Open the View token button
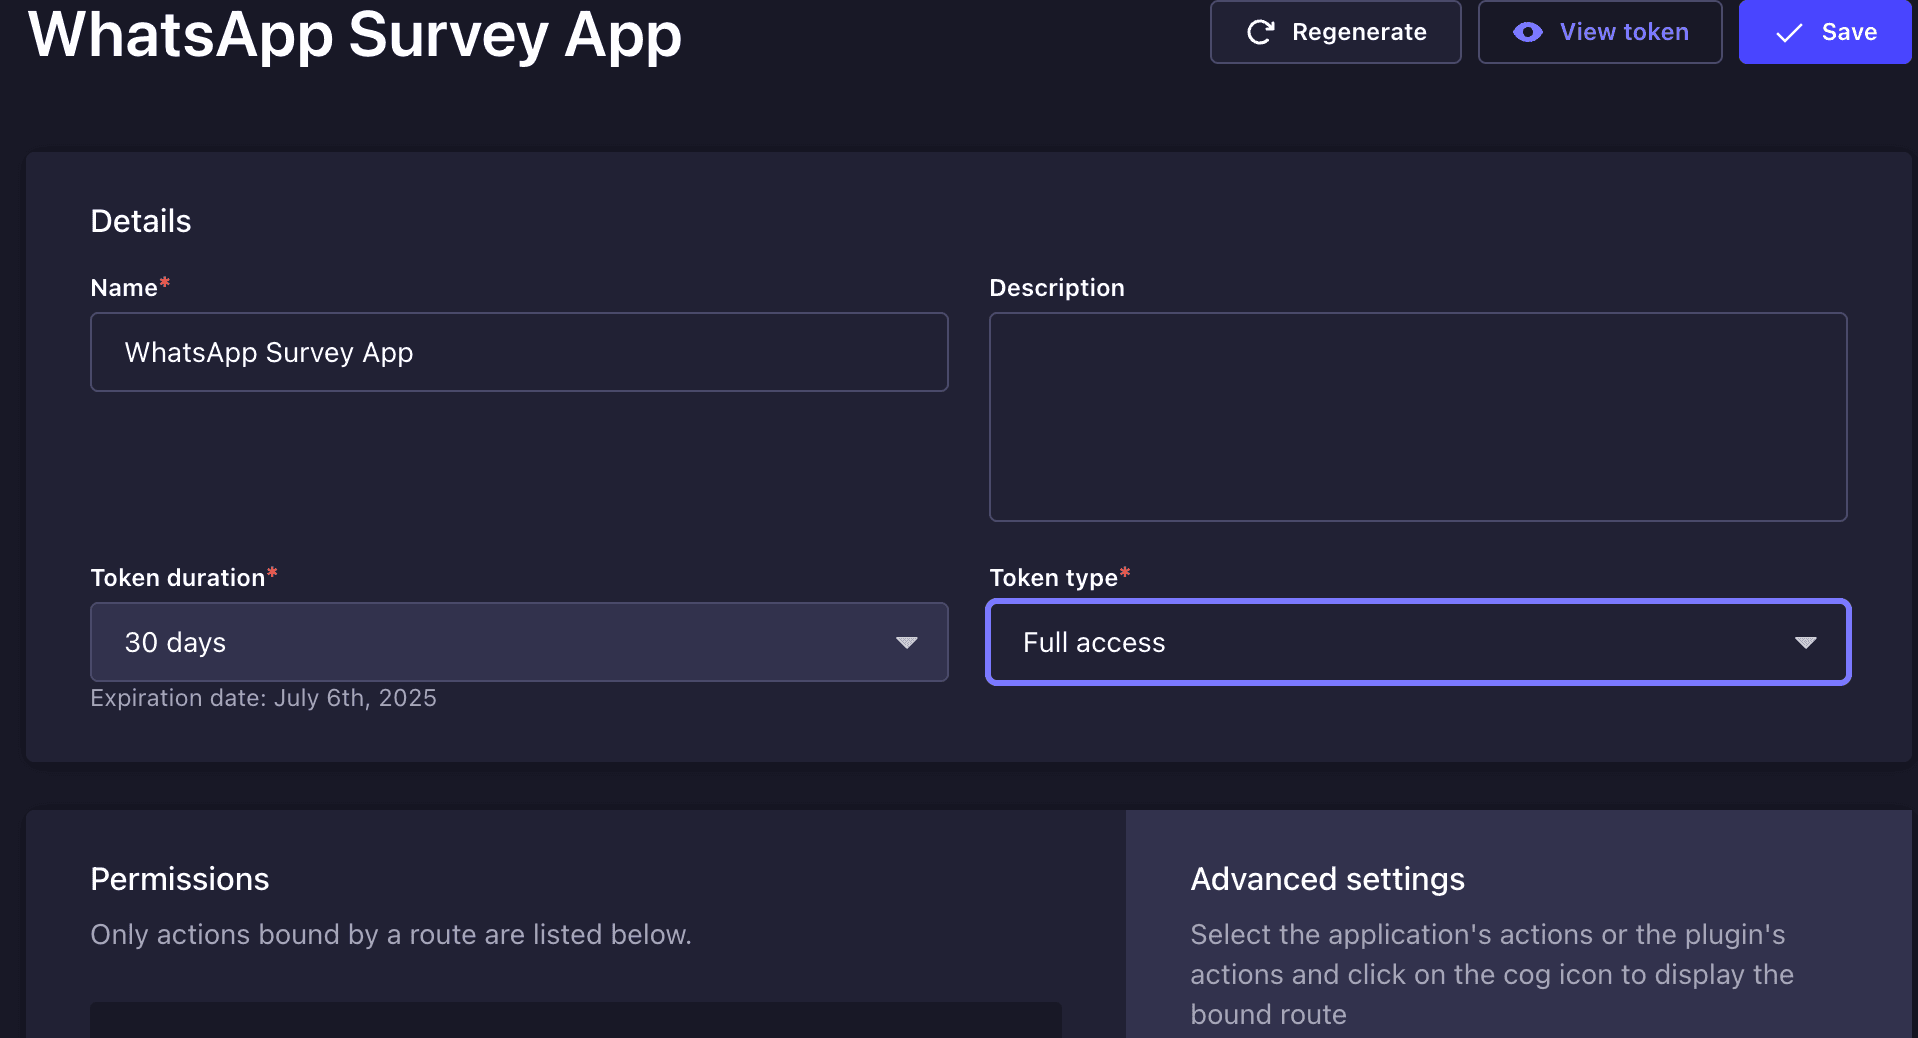Screen dimensions: 1918x1038 tap(1600, 32)
